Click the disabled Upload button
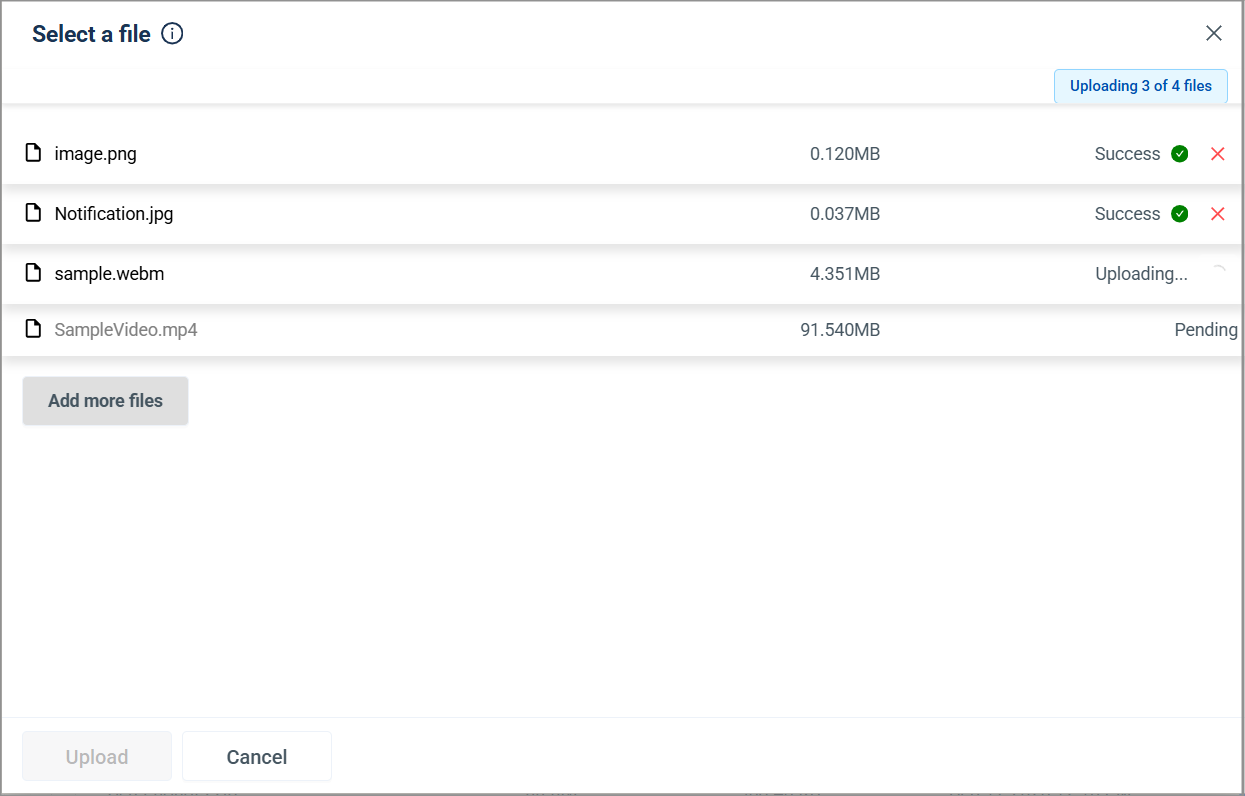The image size is (1245, 796). point(97,757)
